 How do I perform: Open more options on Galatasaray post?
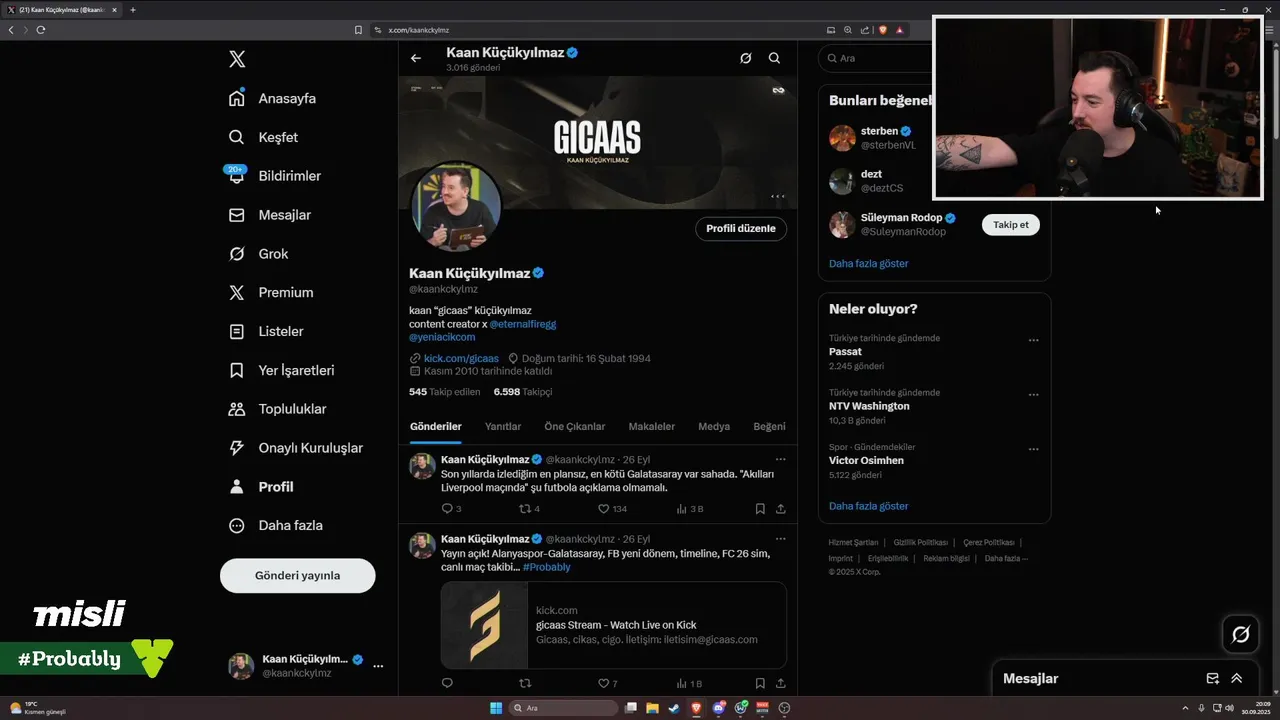[780, 459]
